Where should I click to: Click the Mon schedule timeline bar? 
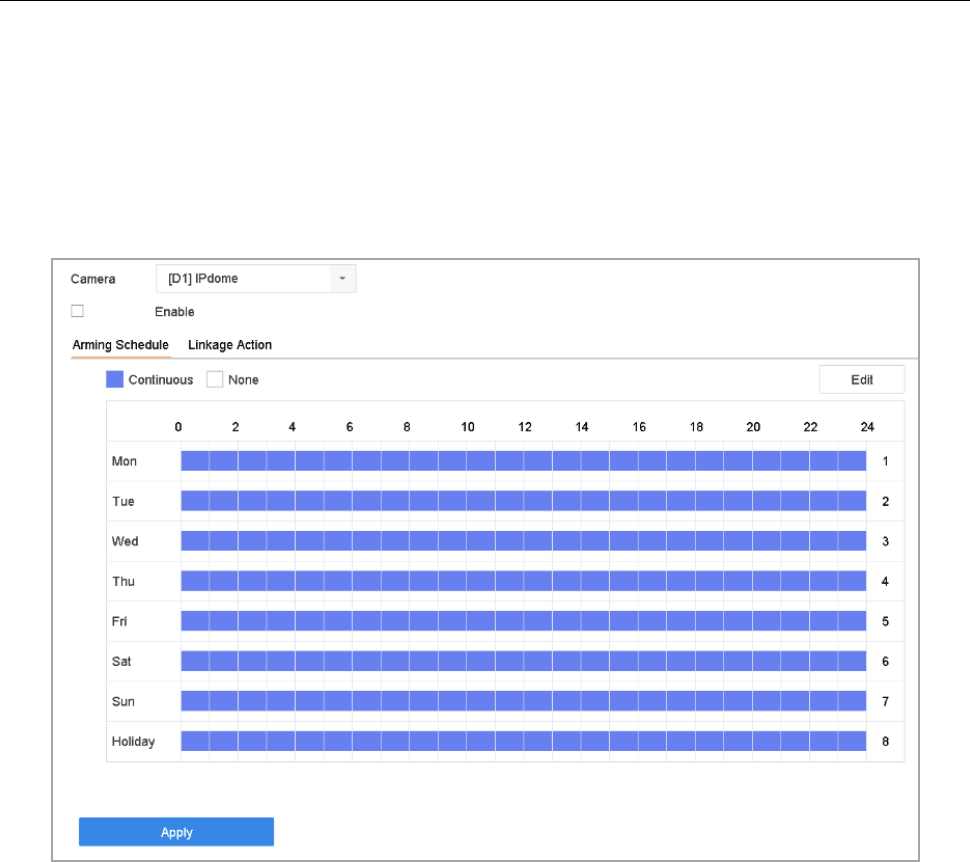click(x=523, y=461)
